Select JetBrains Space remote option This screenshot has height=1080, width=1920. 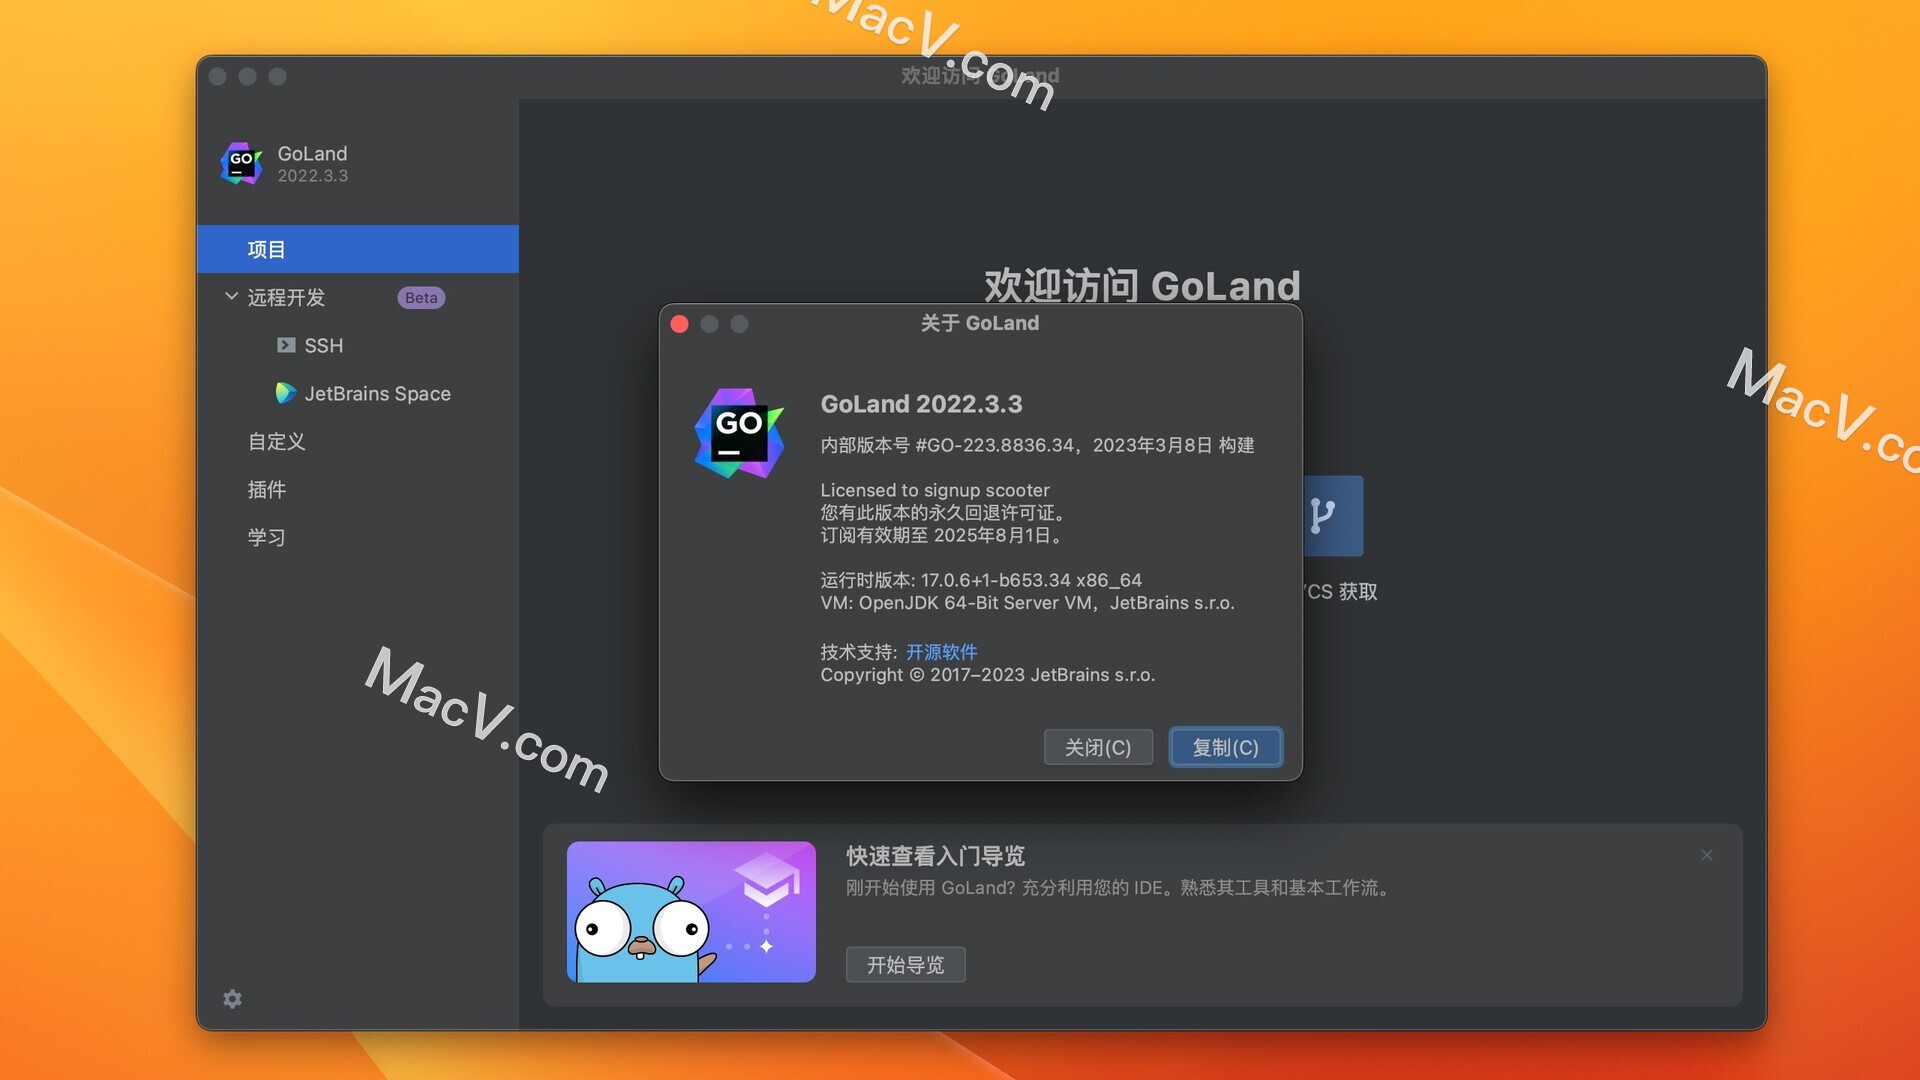point(377,393)
